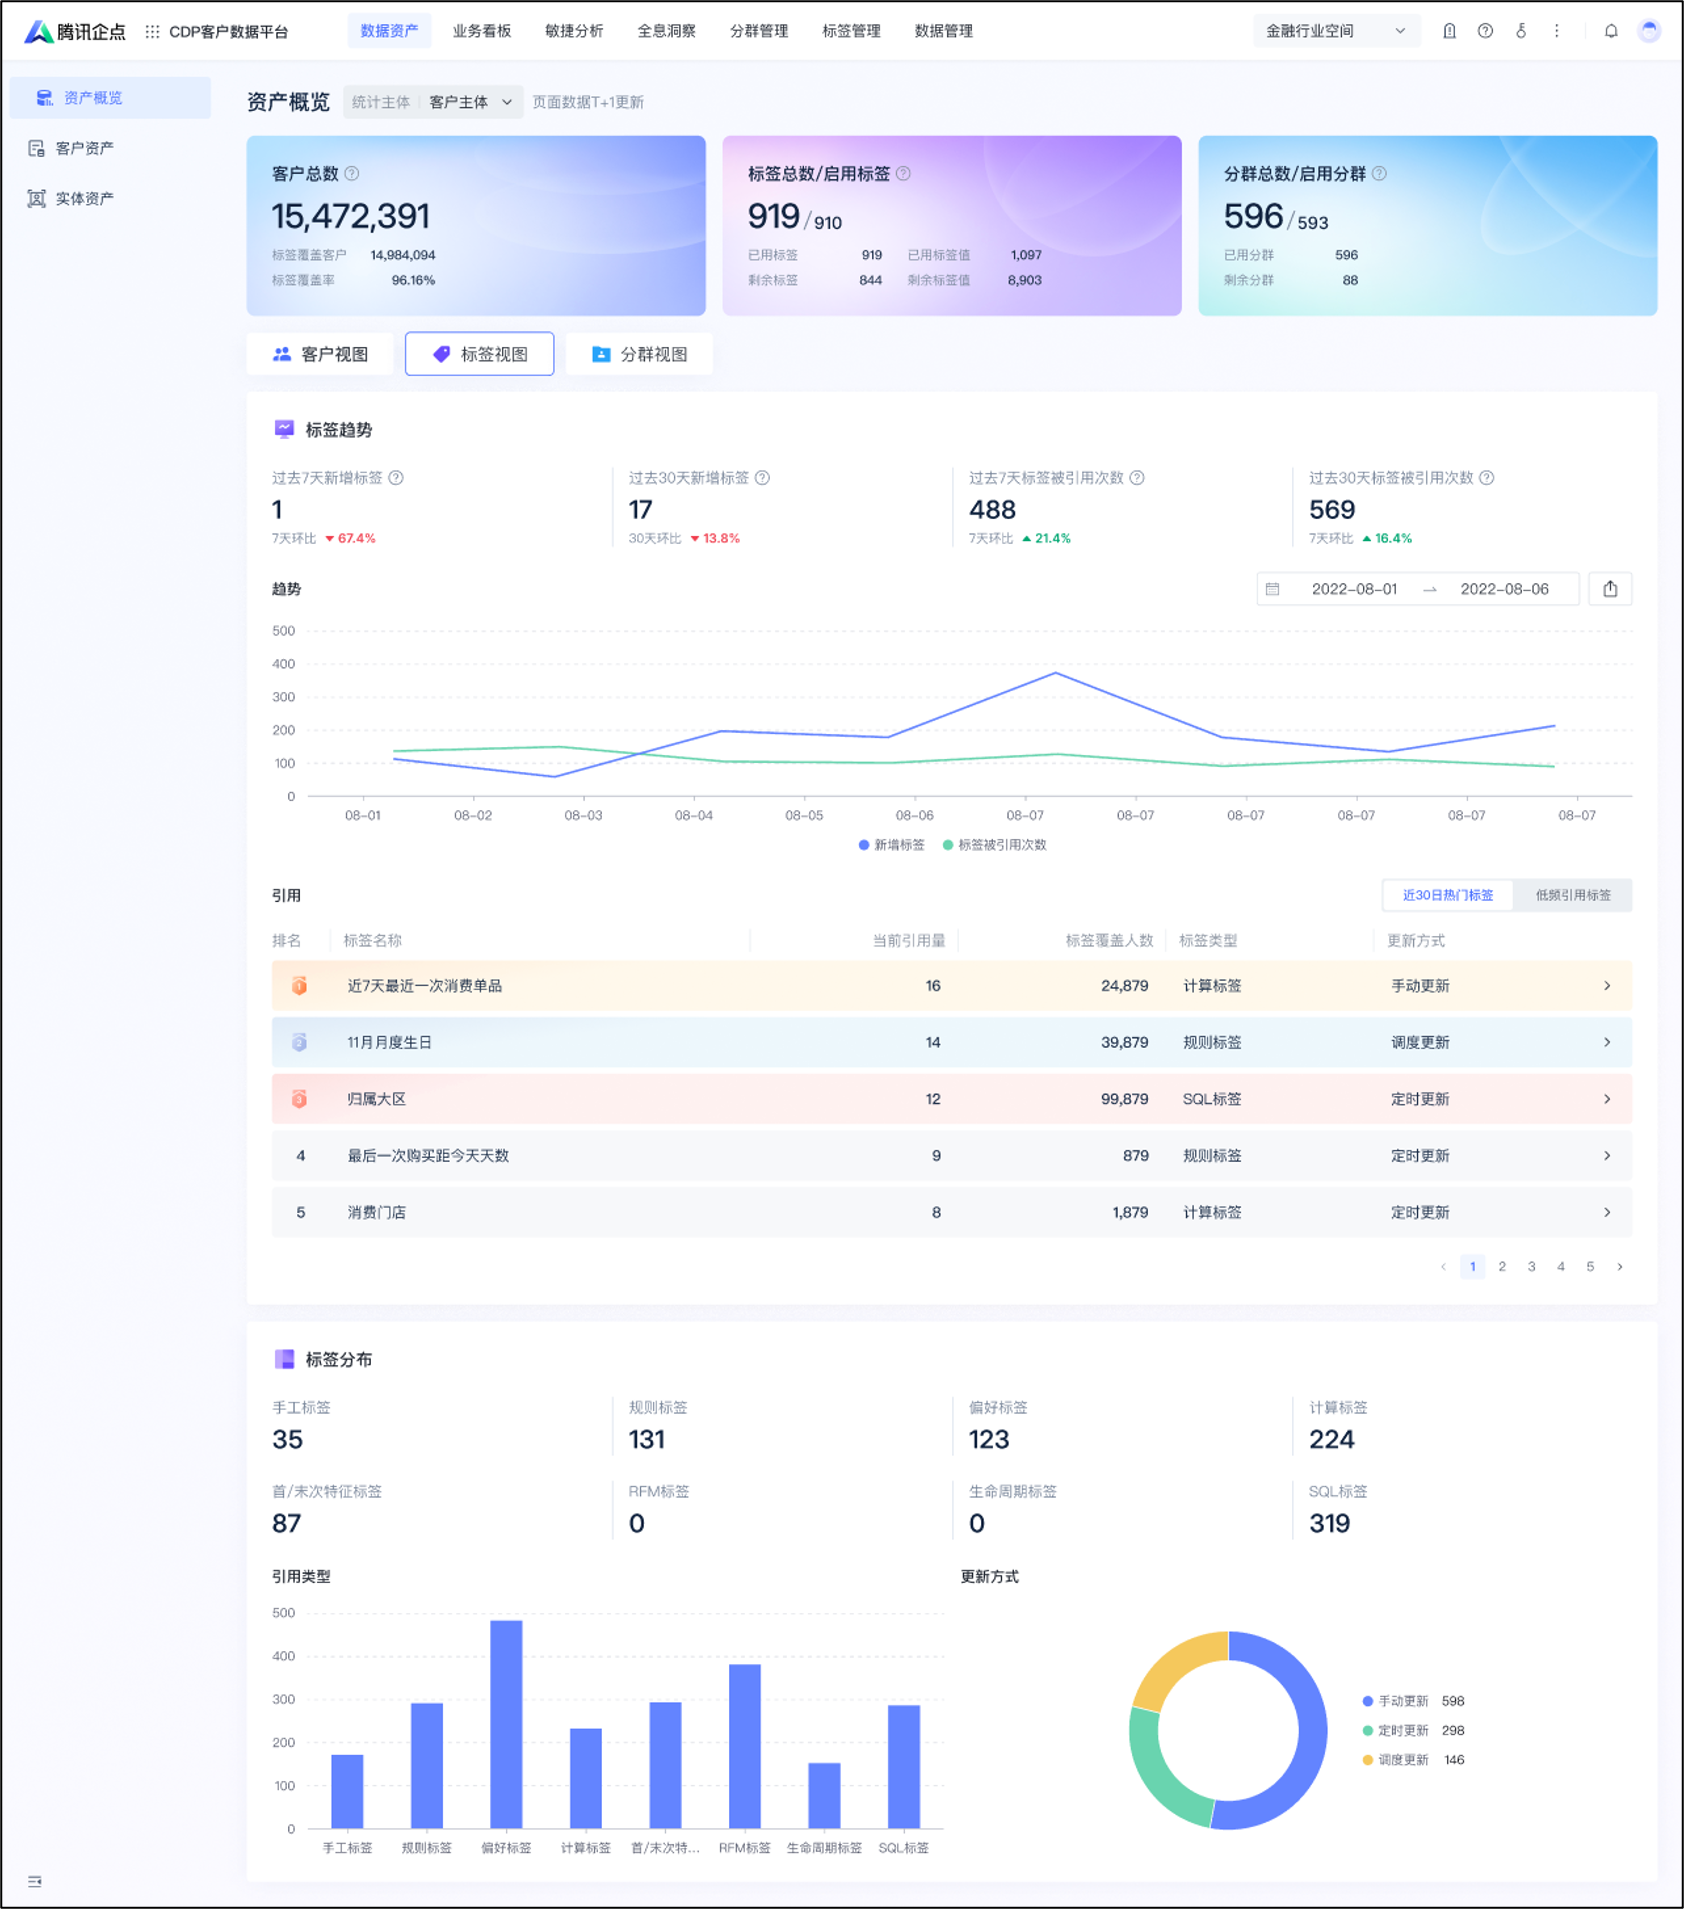
Task: Go to previous page of the table
Action: tap(1443, 1267)
